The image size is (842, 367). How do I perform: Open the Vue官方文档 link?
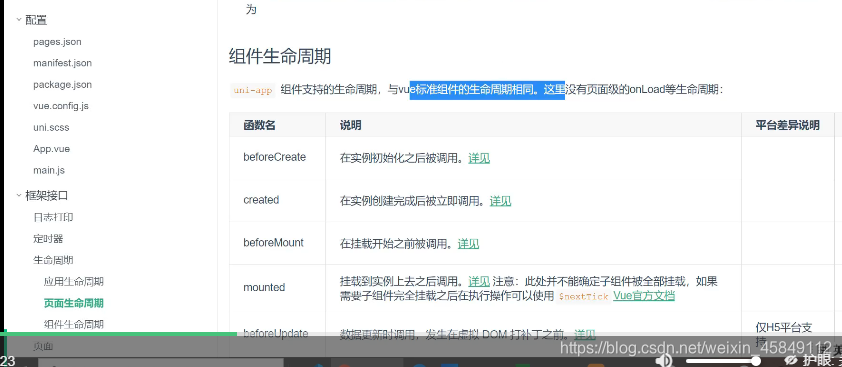tap(644, 296)
